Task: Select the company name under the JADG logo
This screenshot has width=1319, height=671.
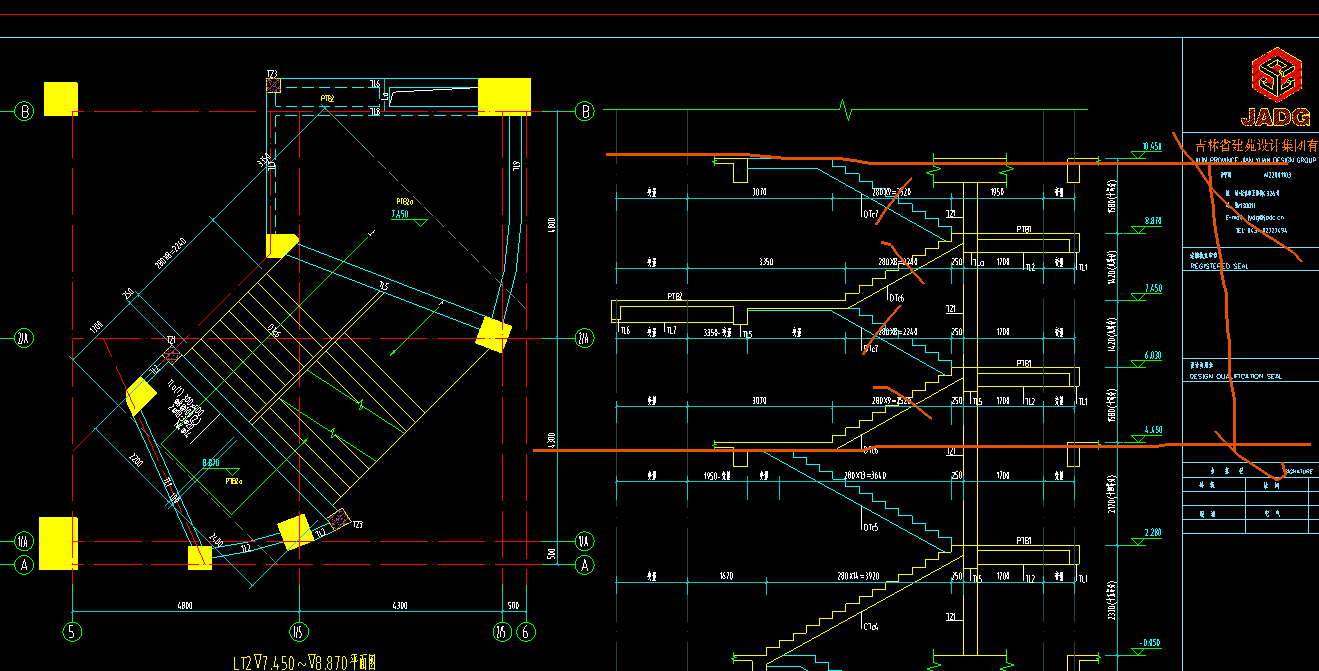Action: (1257, 146)
